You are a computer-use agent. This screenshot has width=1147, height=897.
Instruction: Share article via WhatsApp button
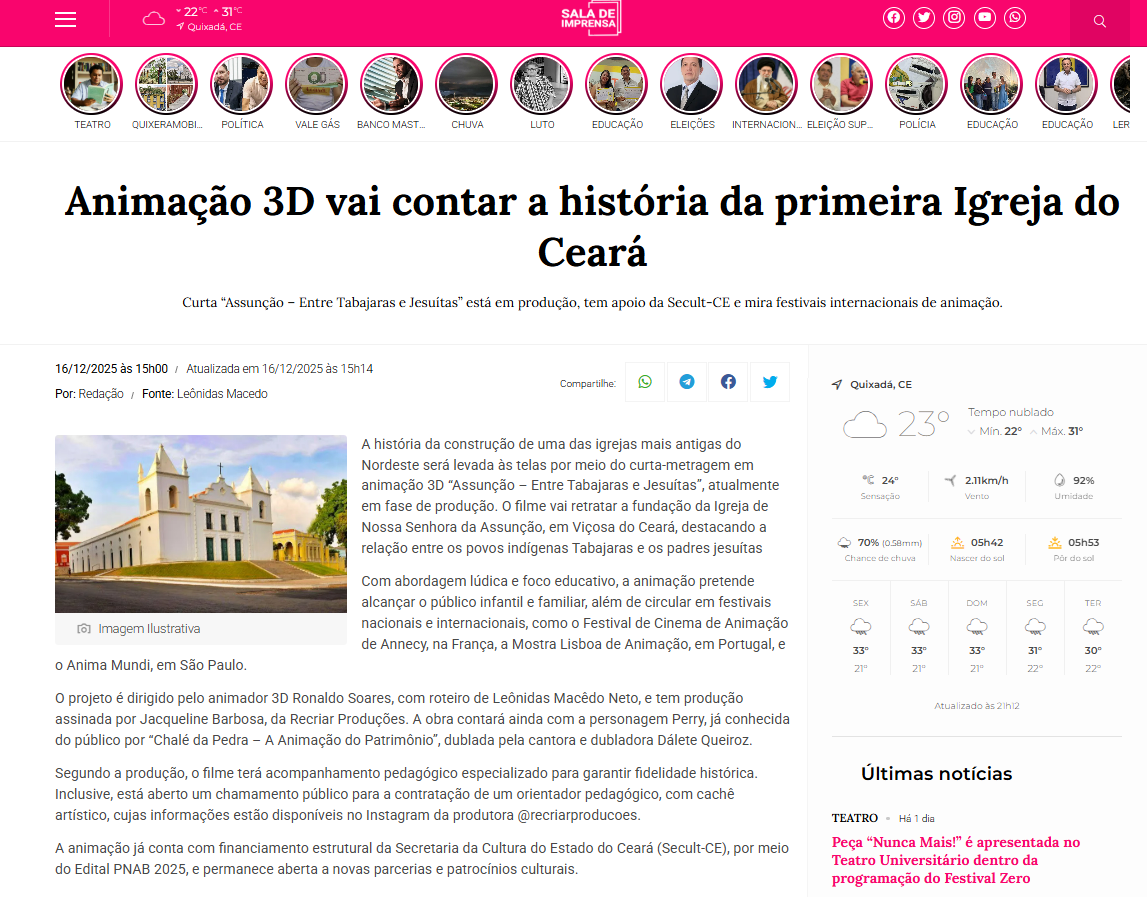645,382
